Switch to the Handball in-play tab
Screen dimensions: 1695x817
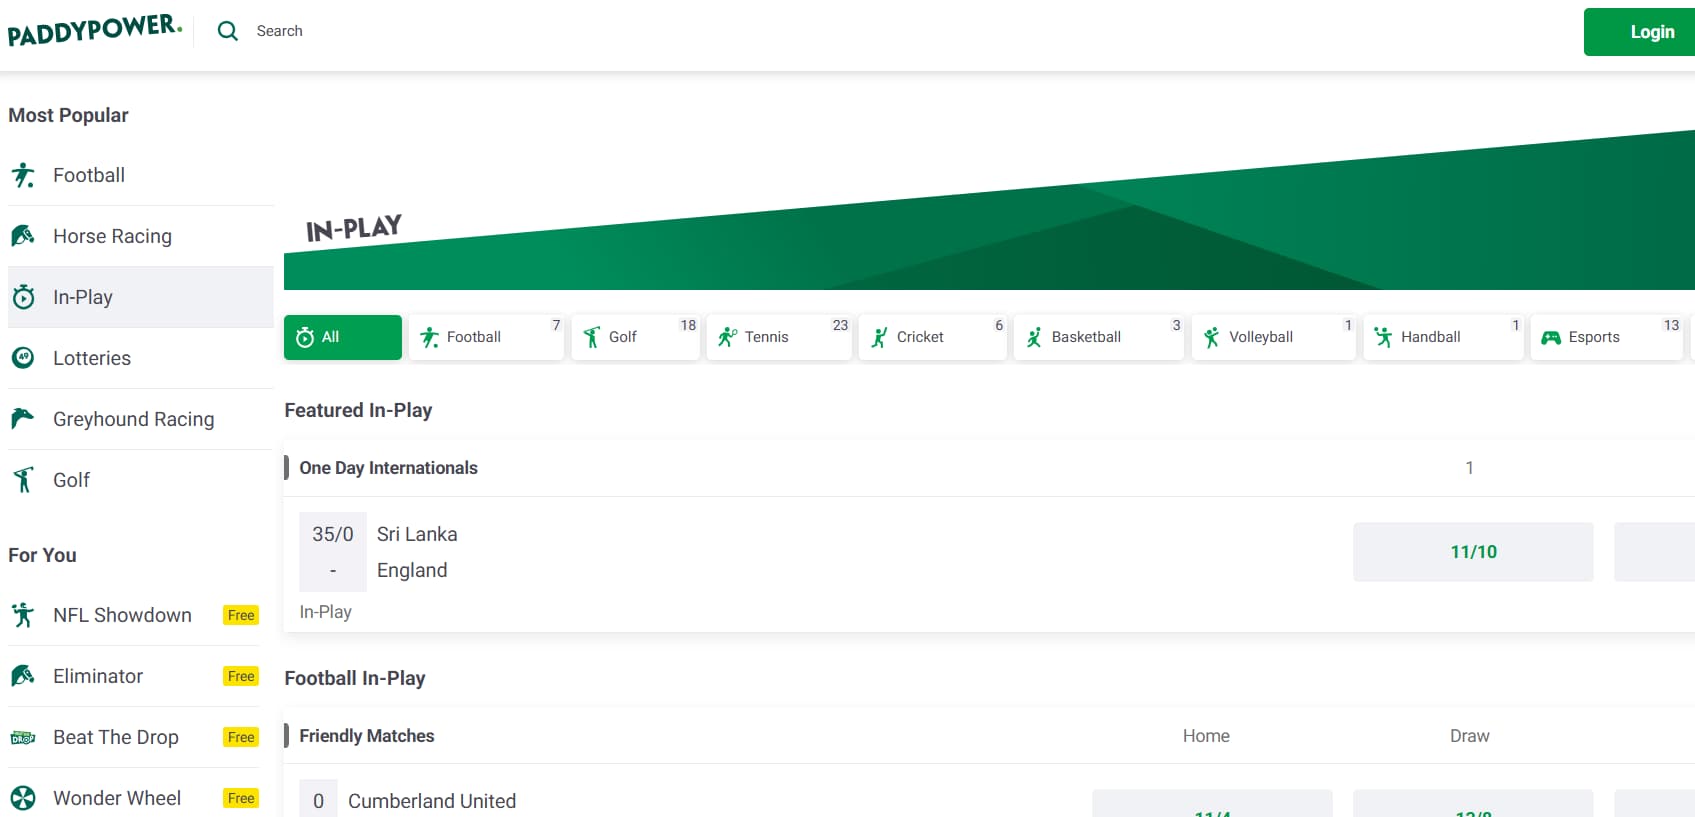tap(1444, 337)
